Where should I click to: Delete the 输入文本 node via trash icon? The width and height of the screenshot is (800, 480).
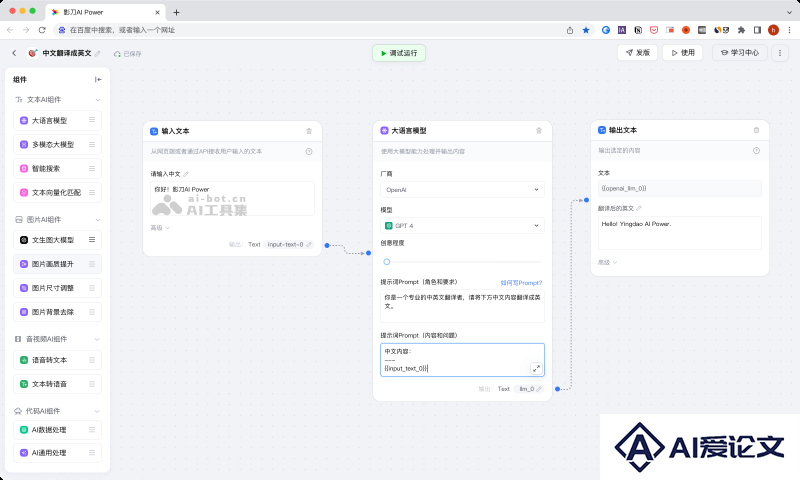(309, 131)
